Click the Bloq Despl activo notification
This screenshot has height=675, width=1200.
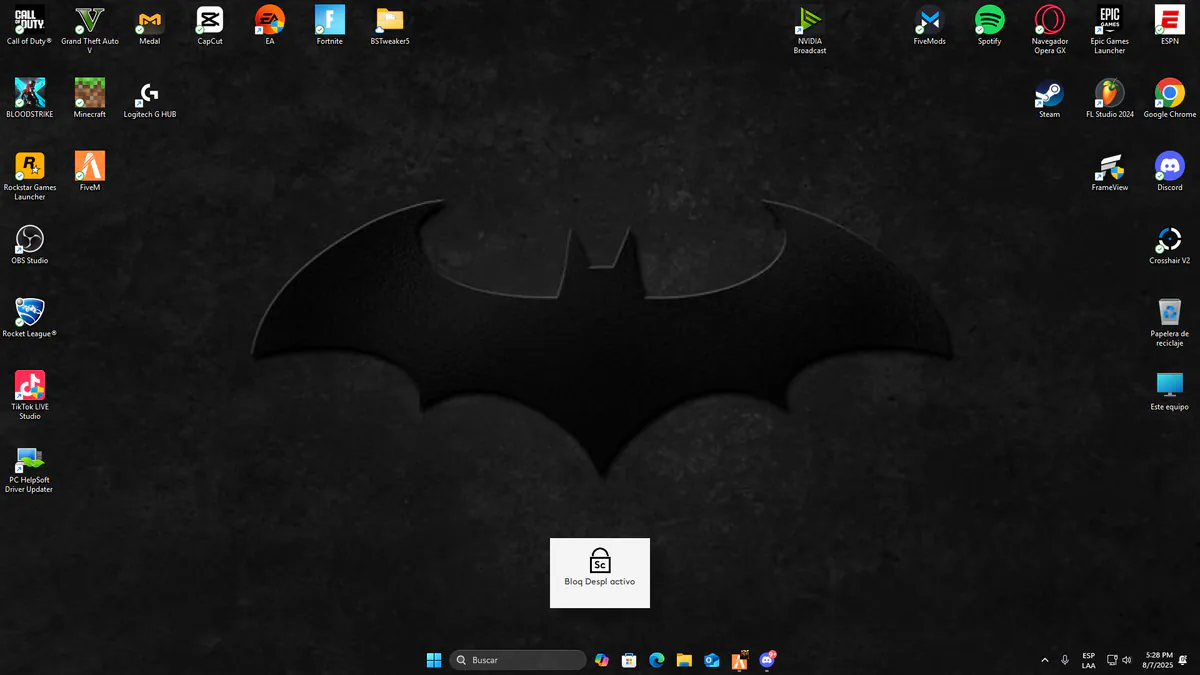pos(600,573)
